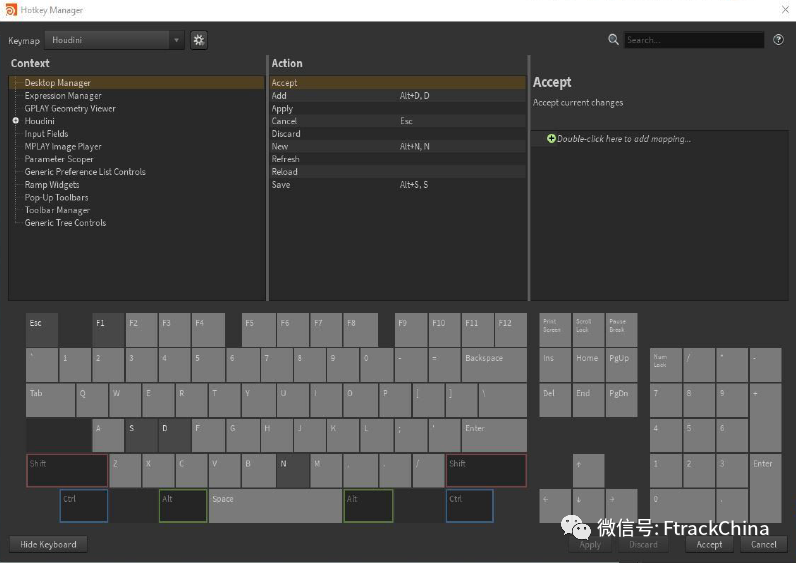796x563 pixels.
Task: Open the keymap settings gear icon
Action: 199,40
